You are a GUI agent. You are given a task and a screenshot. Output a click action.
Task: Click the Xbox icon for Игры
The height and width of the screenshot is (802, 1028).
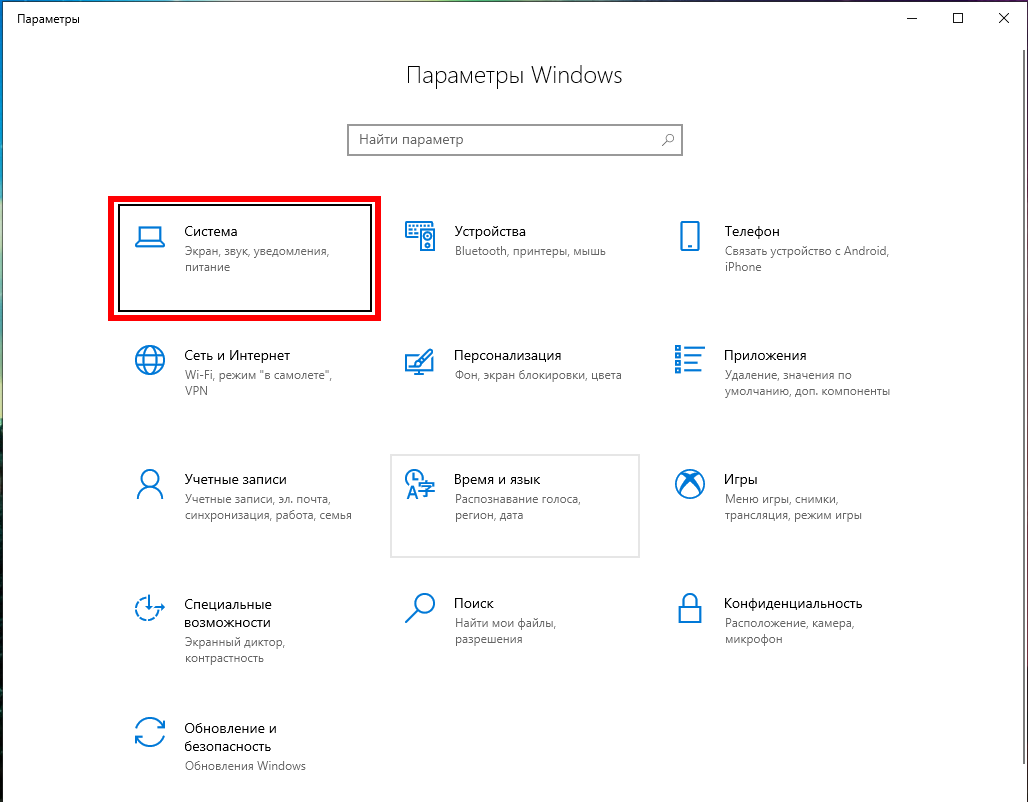pos(689,484)
